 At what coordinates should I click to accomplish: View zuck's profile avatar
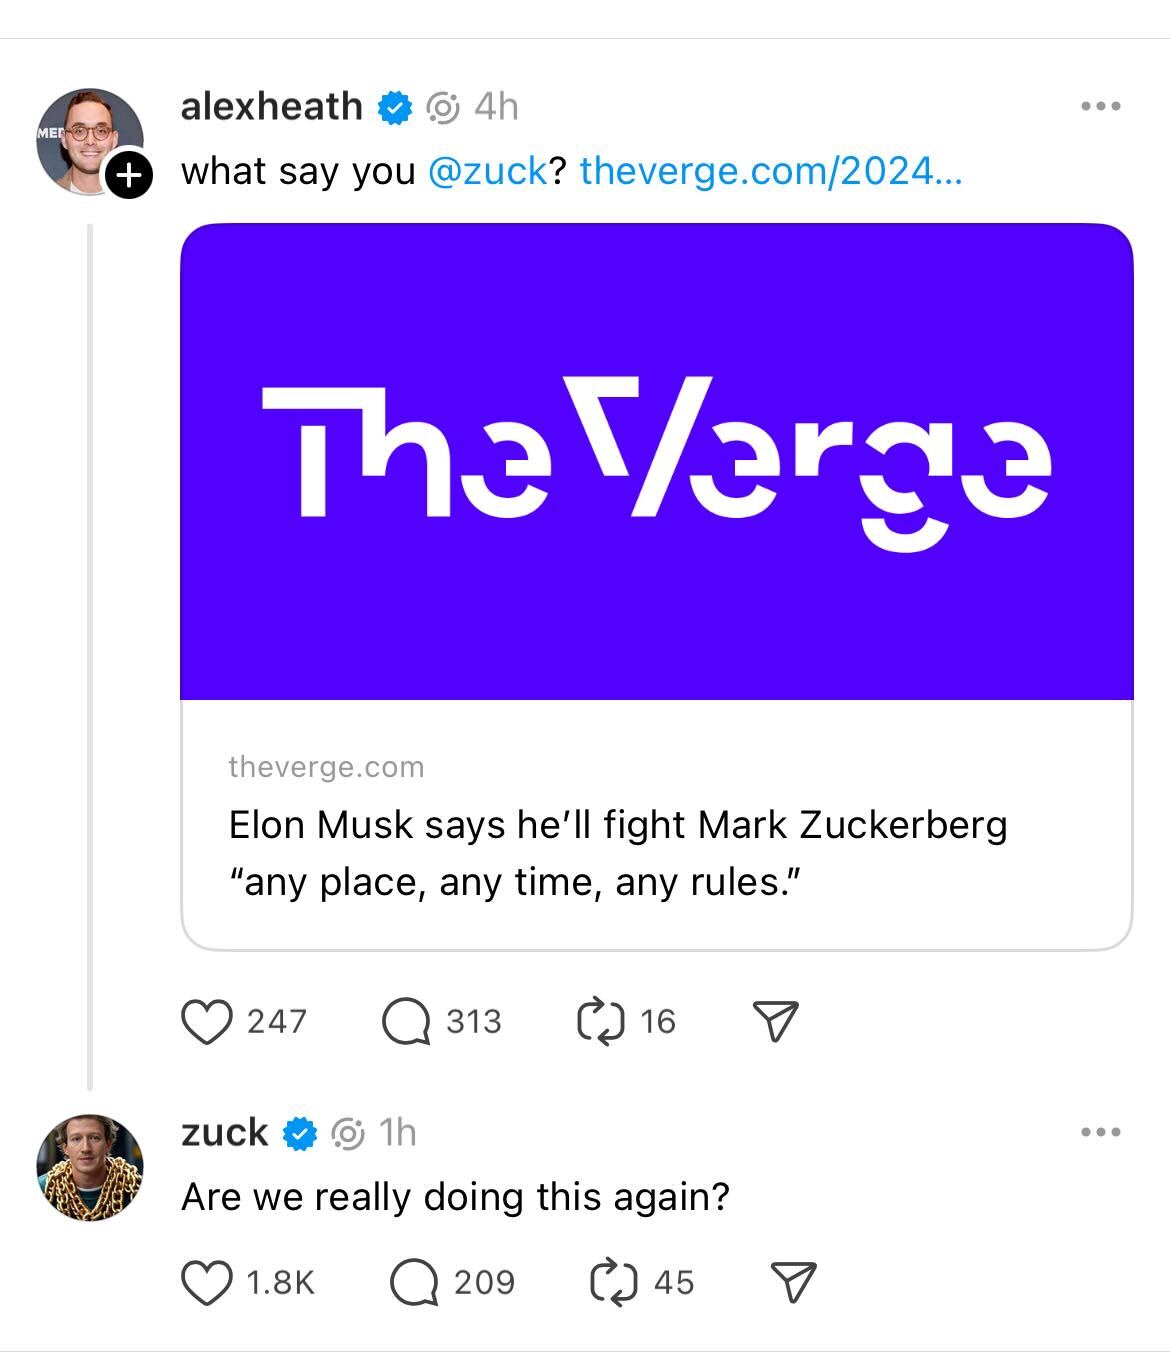[x=90, y=1167]
